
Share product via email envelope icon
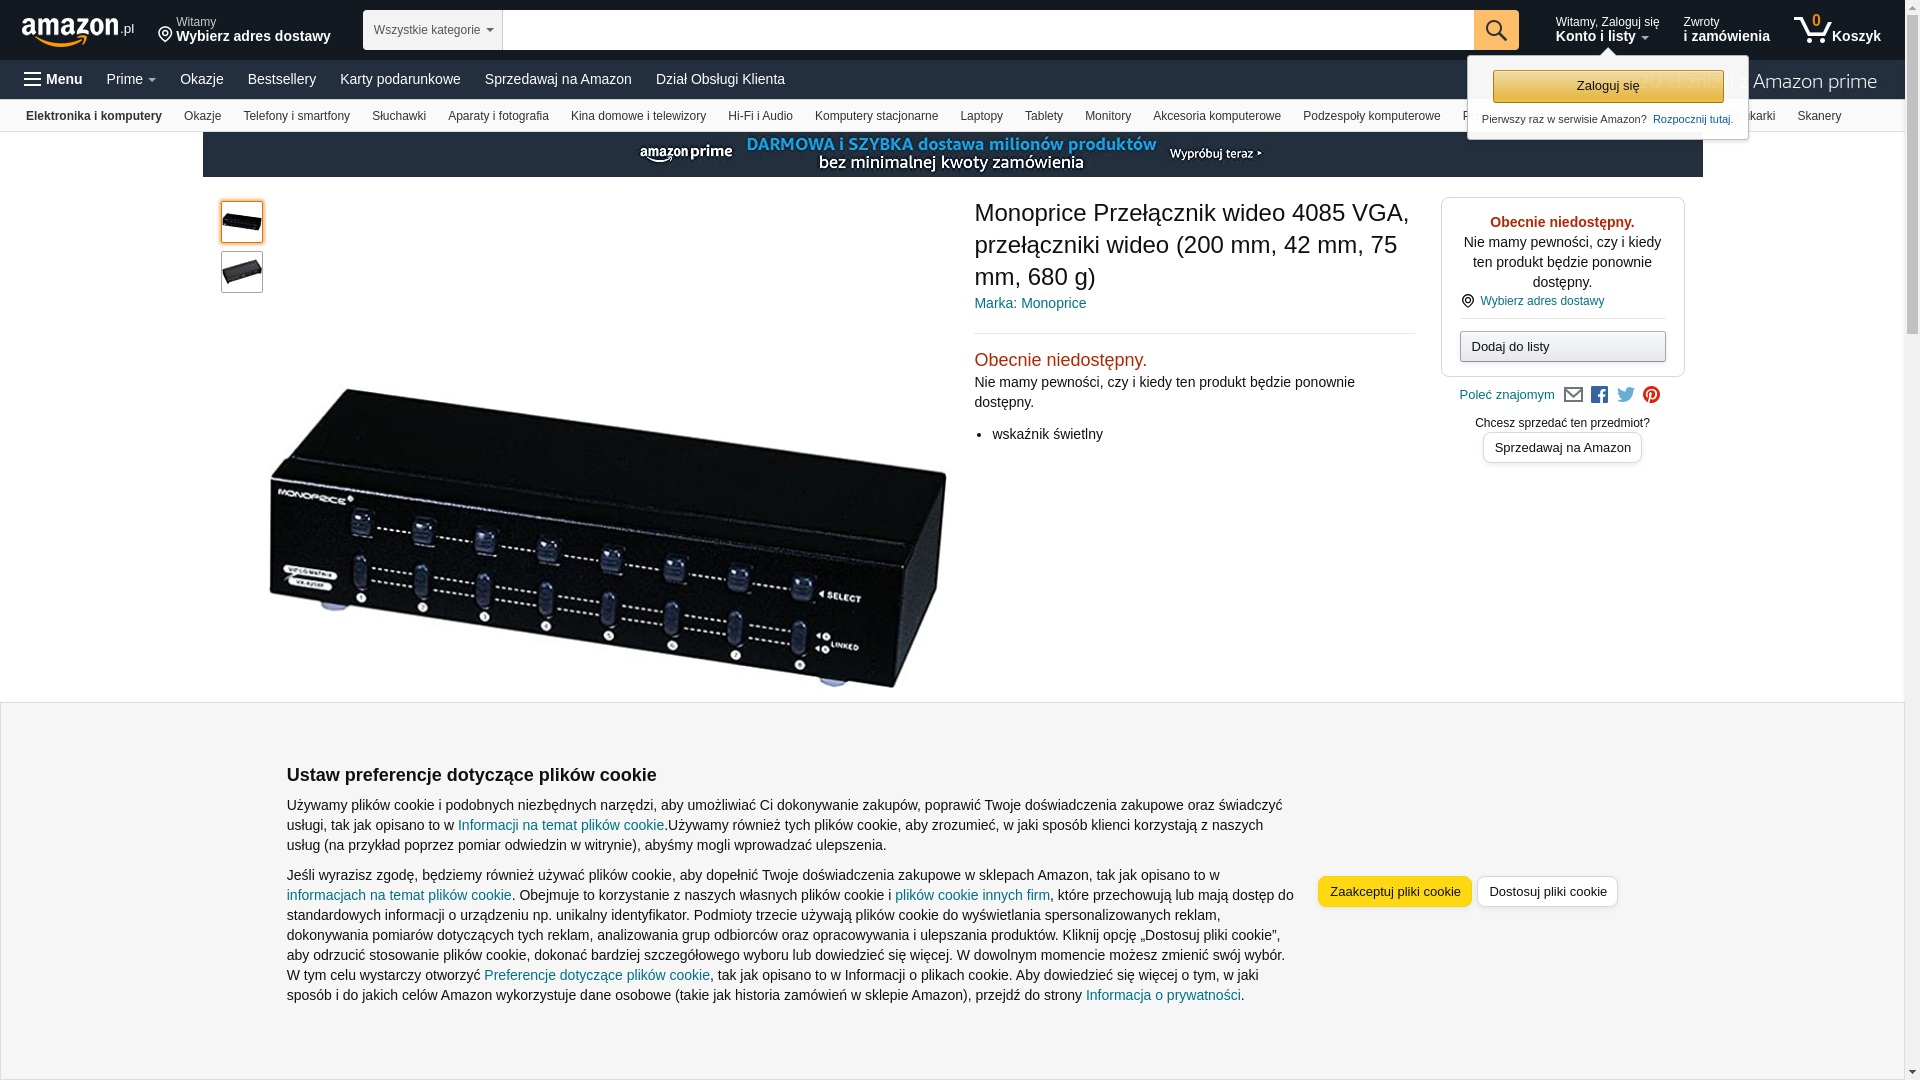pos(1573,395)
